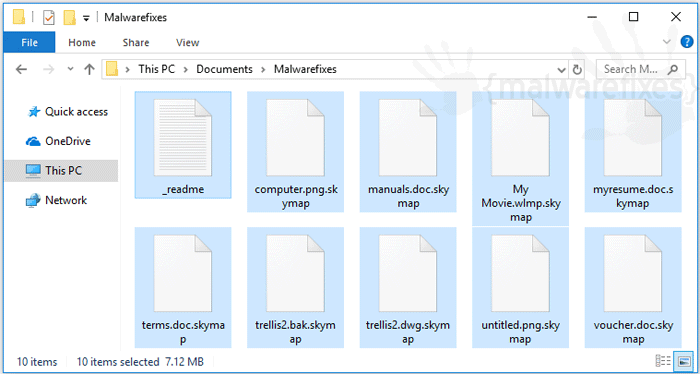This screenshot has height=374, width=700.
Task: Expand the ribbon with chevron
Action: tap(667, 42)
